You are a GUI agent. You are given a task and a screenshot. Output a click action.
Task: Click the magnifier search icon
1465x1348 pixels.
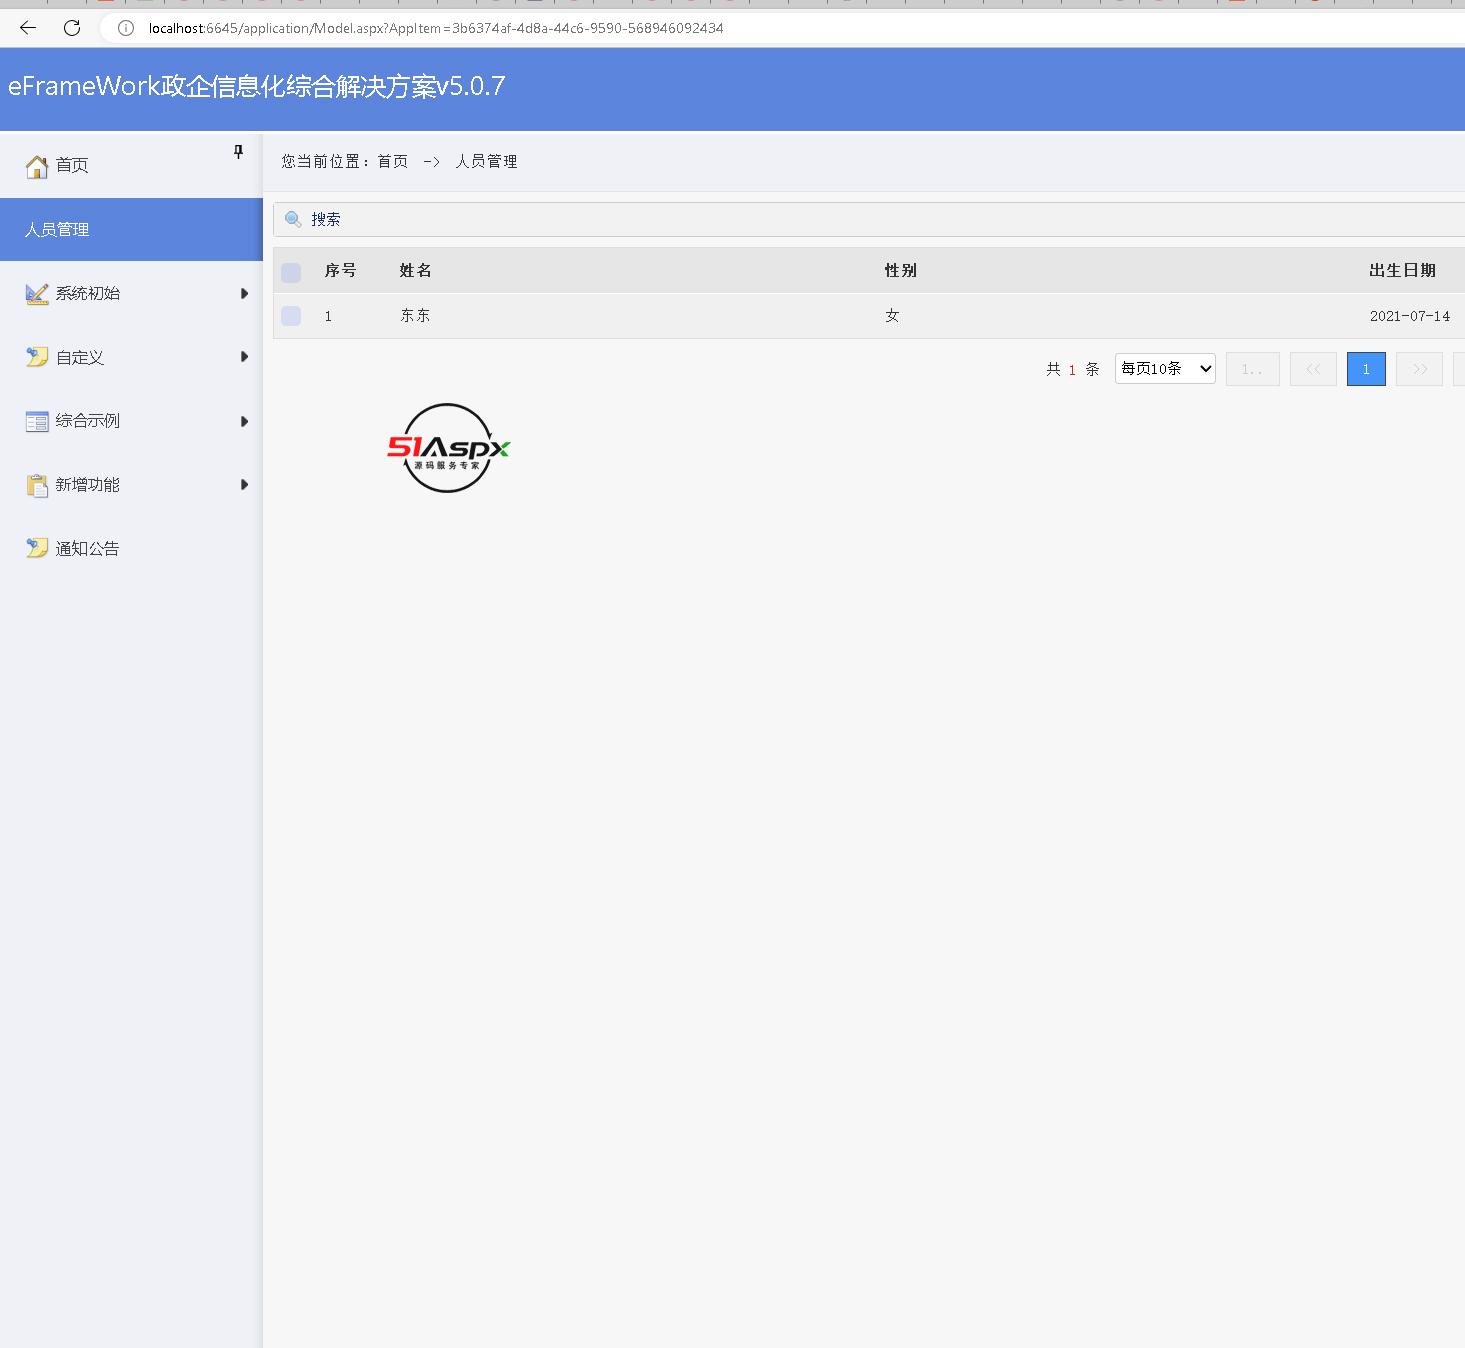(293, 219)
